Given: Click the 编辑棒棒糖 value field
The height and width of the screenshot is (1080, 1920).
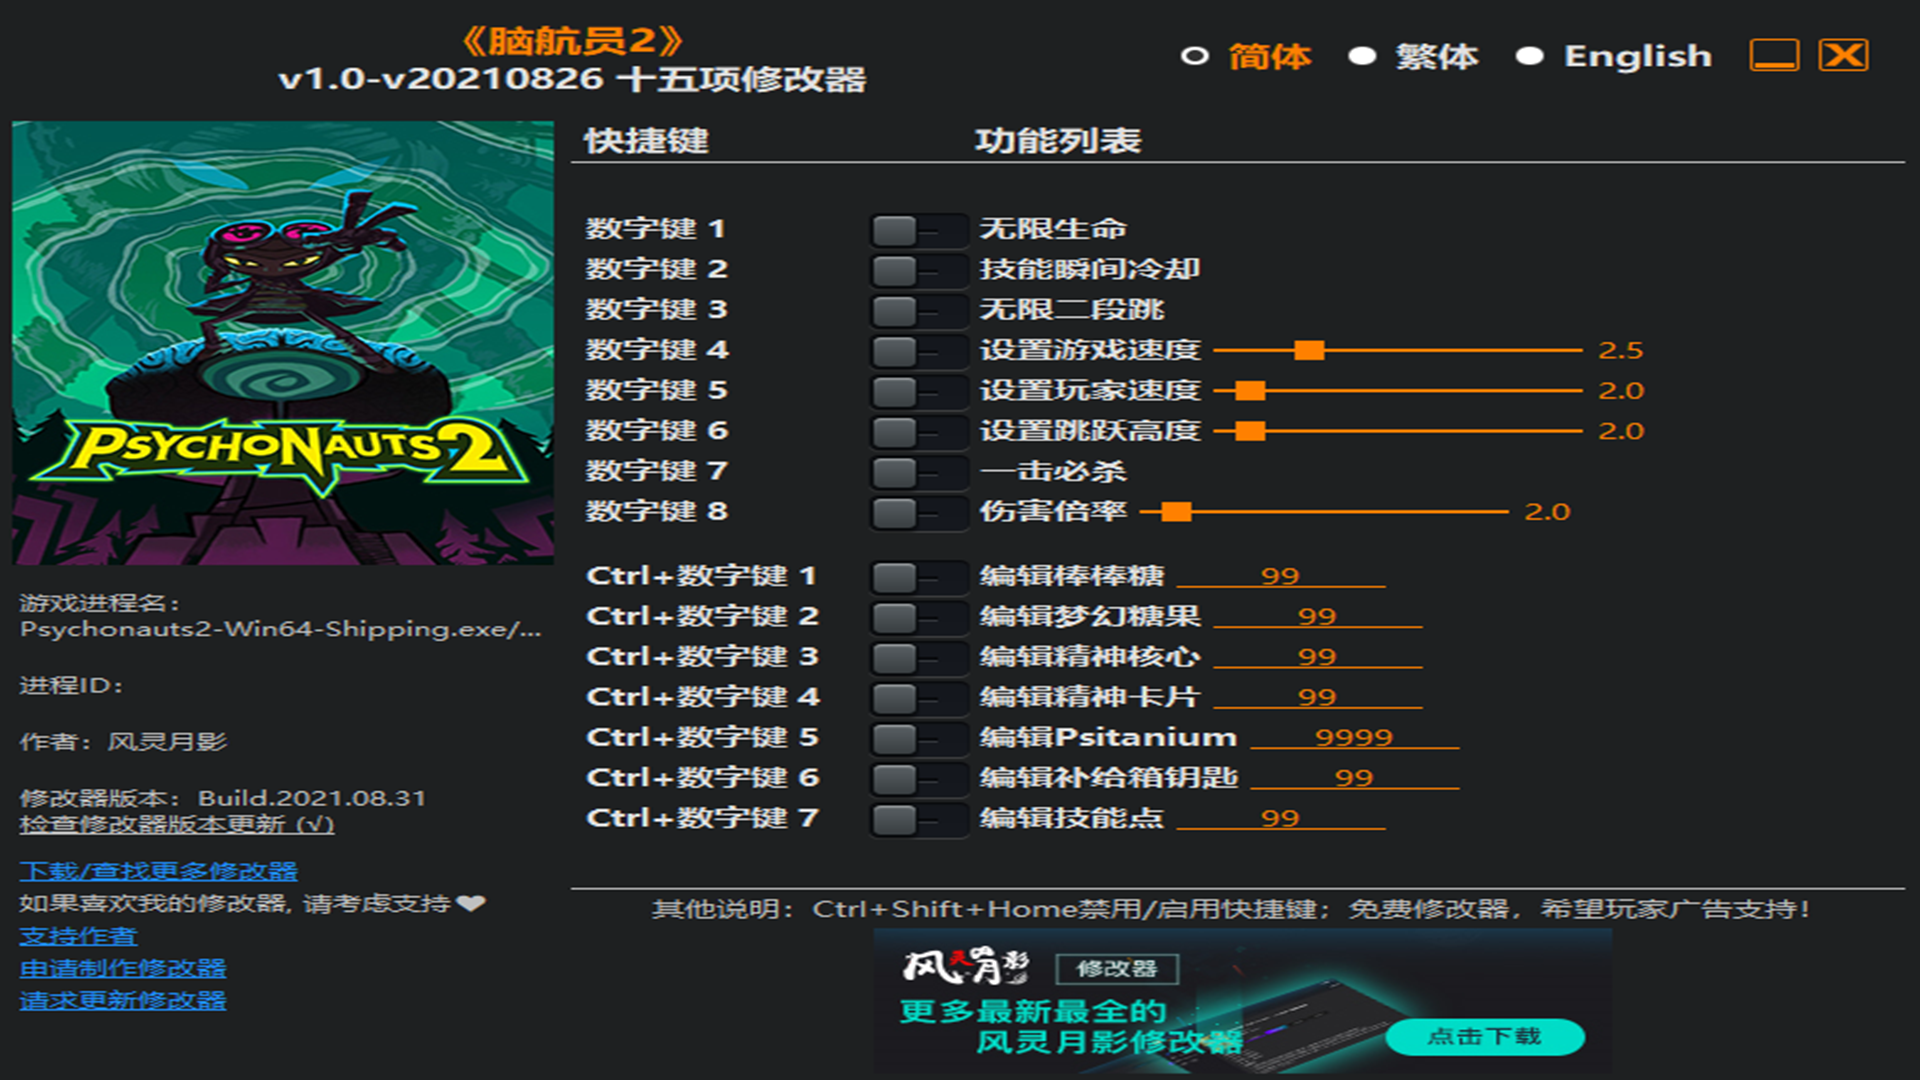Looking at the screenshot, I should click(1280, 576).
